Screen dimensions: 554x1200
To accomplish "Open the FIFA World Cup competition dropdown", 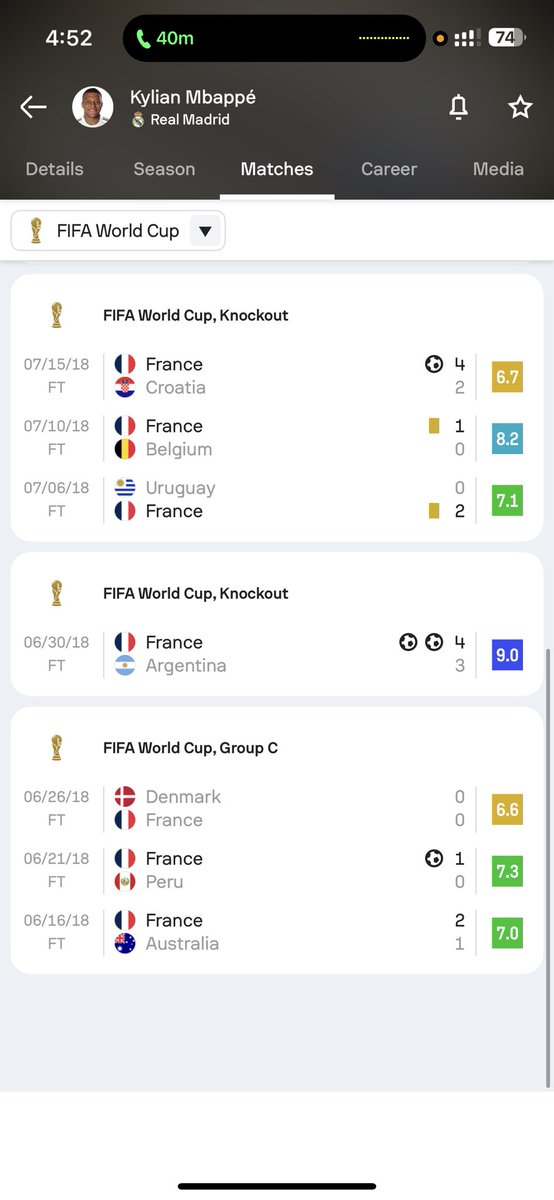I will point(118,231).
